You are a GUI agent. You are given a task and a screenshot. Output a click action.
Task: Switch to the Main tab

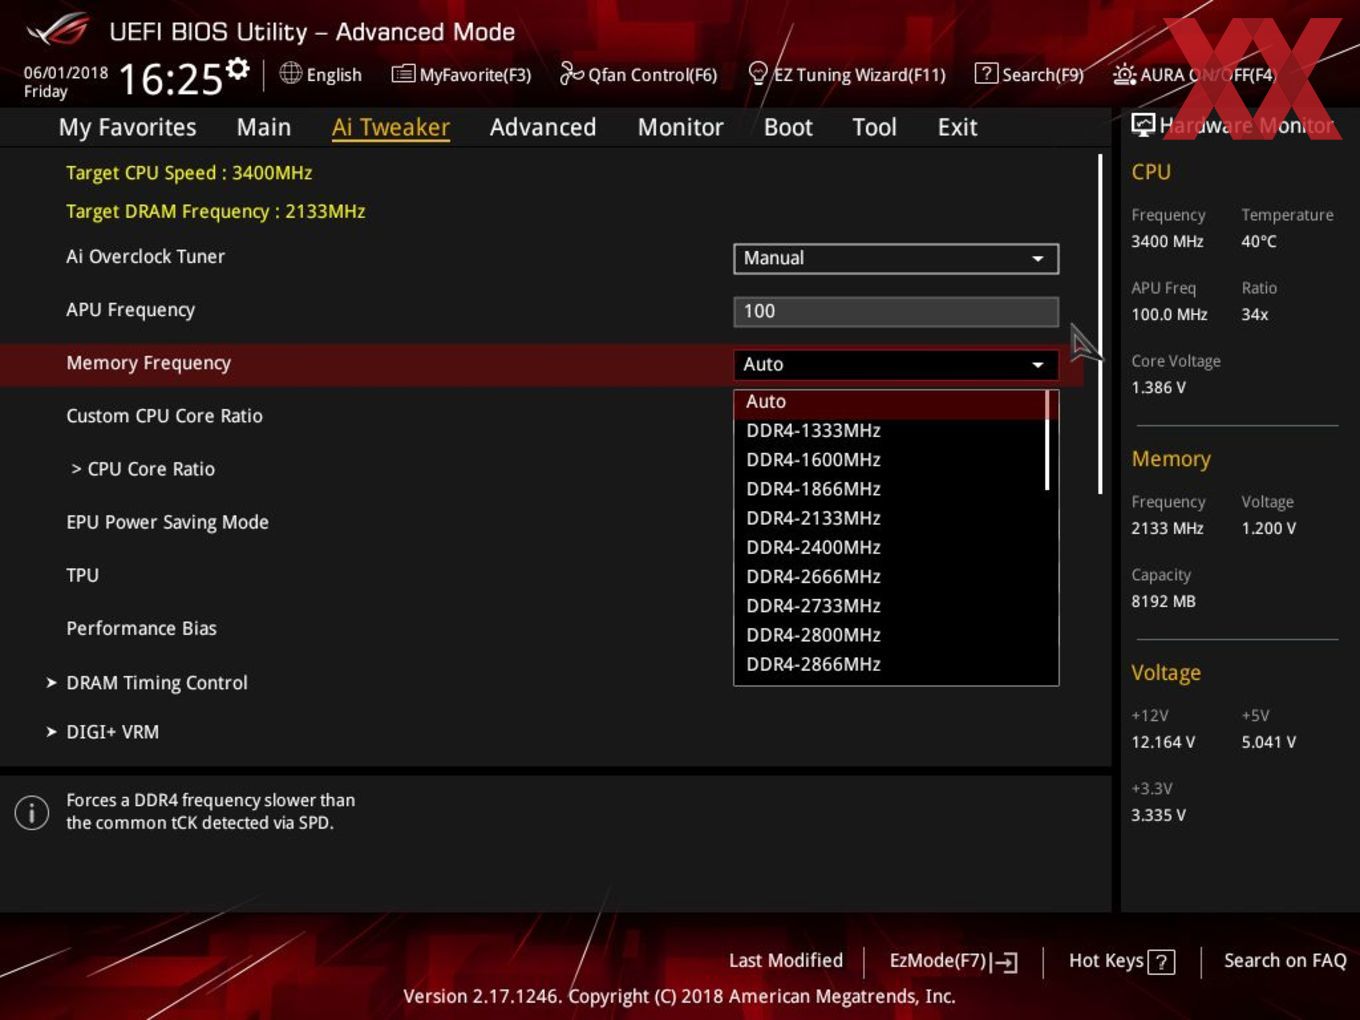pos(264,127)
